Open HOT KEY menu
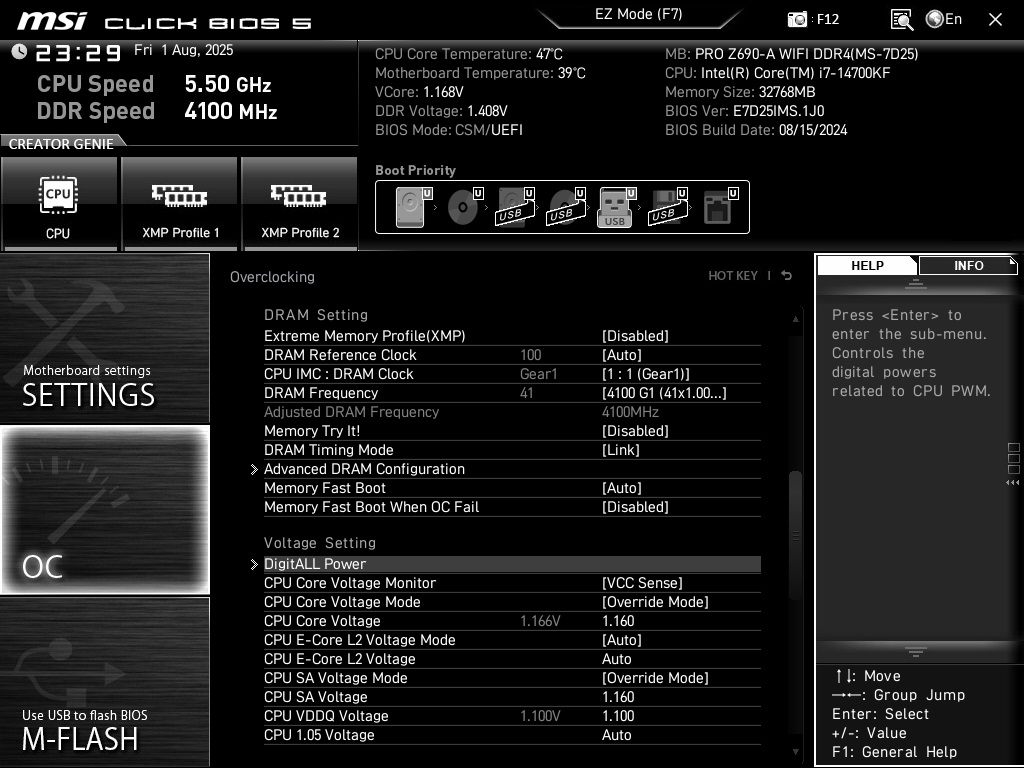The width and height of the screenshot is (1024, 768). click(x=733, y=276)
